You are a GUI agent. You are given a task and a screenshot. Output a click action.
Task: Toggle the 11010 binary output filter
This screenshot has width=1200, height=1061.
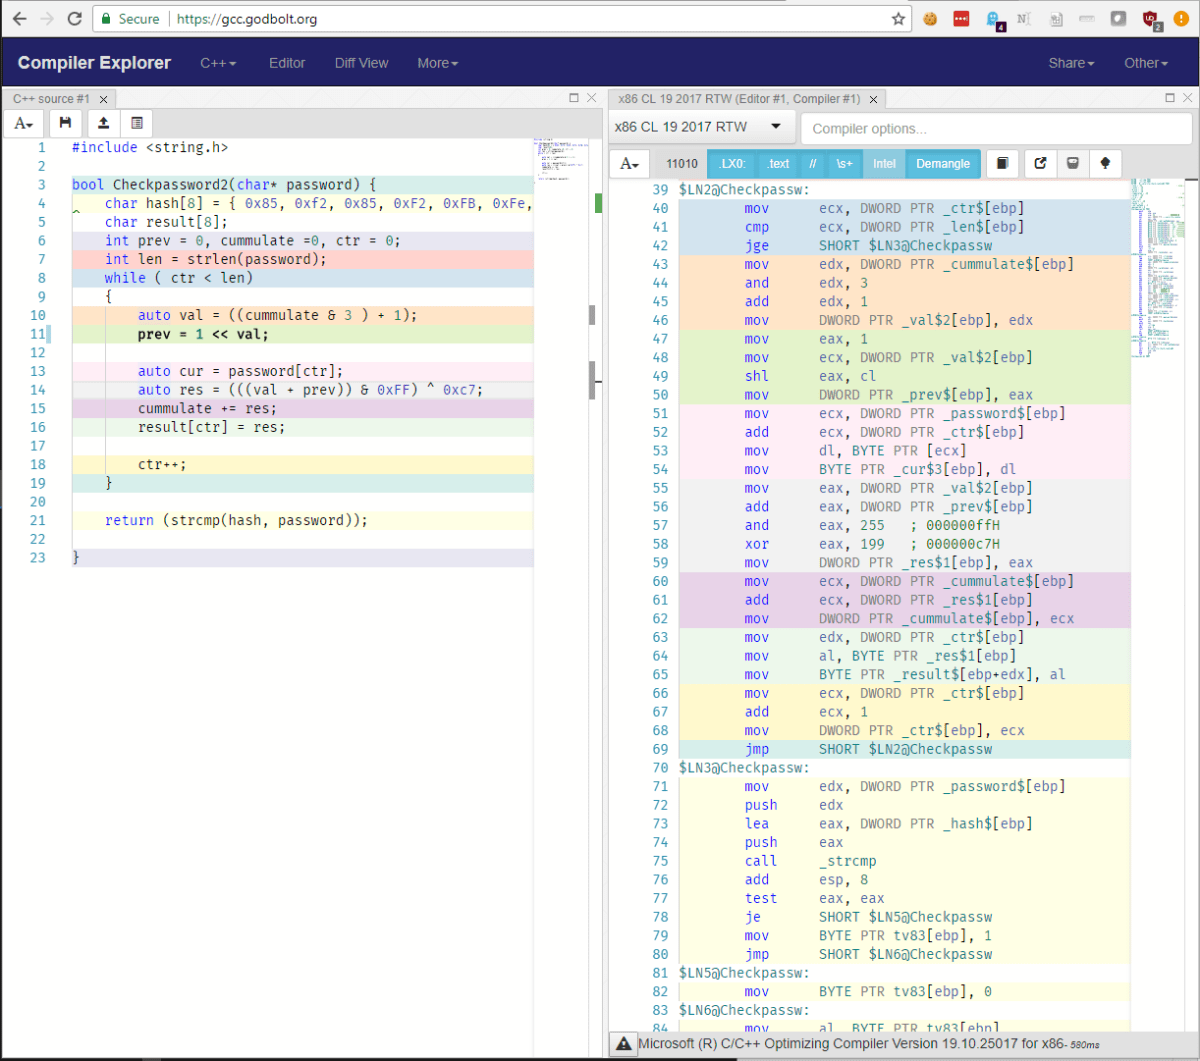681,163
